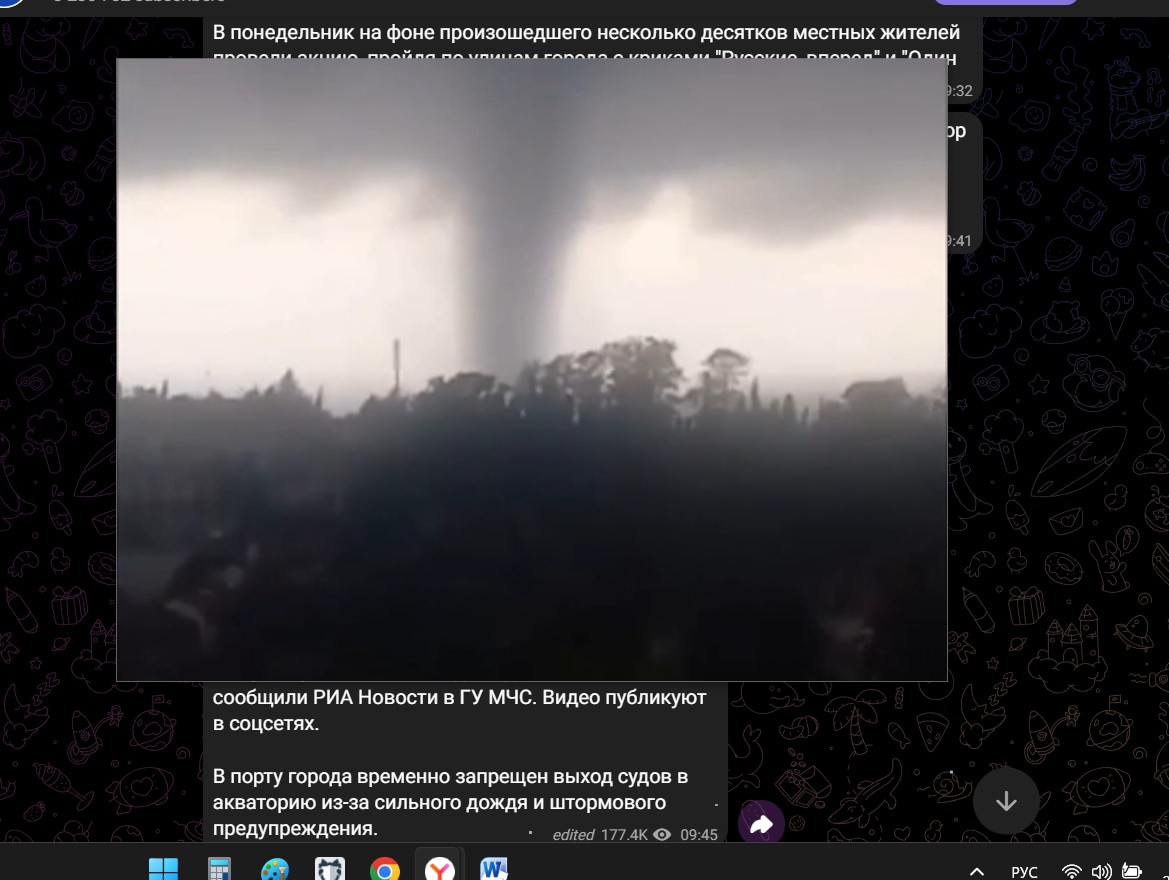Open the Windows Start menu

(163, 869)
